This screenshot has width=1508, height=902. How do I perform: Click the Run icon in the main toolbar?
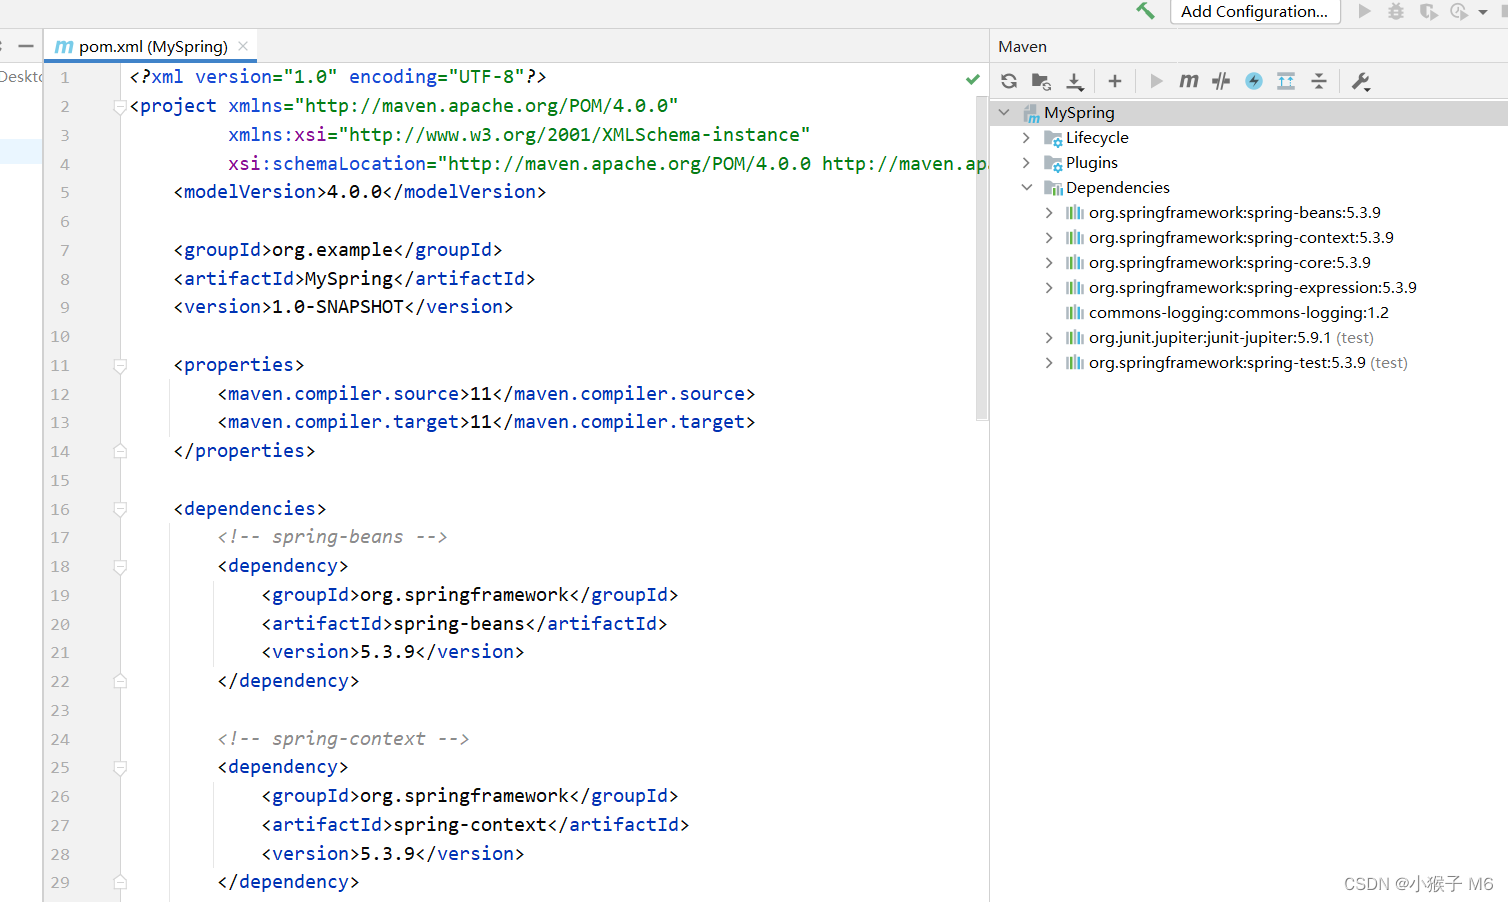pos(1364,11)
